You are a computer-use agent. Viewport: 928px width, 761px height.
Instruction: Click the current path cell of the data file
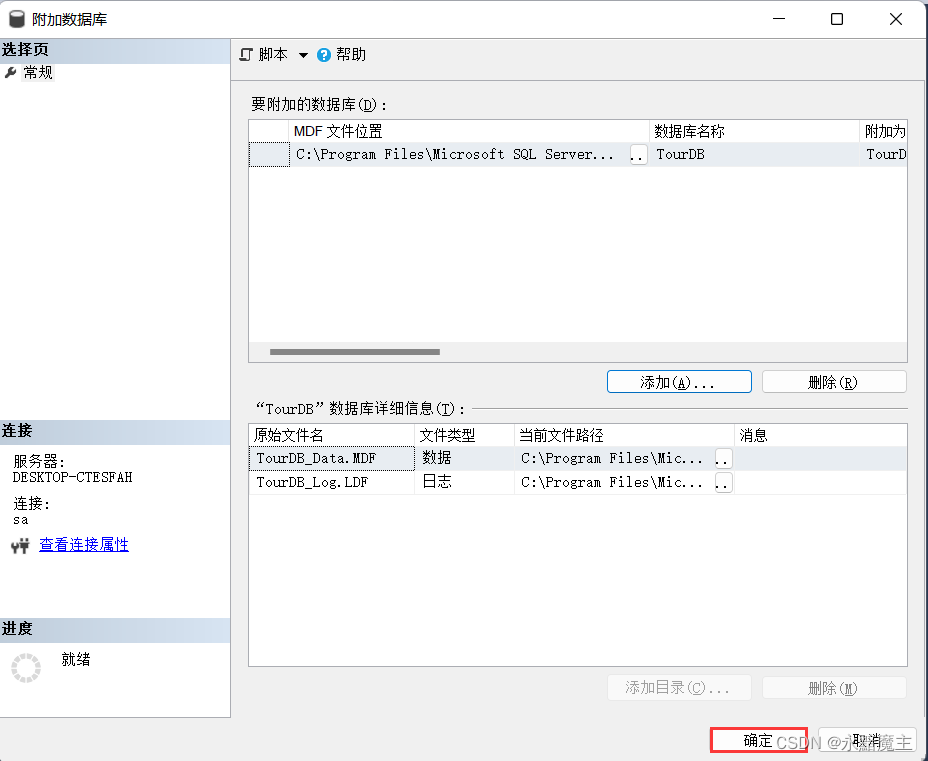[615, 459]
